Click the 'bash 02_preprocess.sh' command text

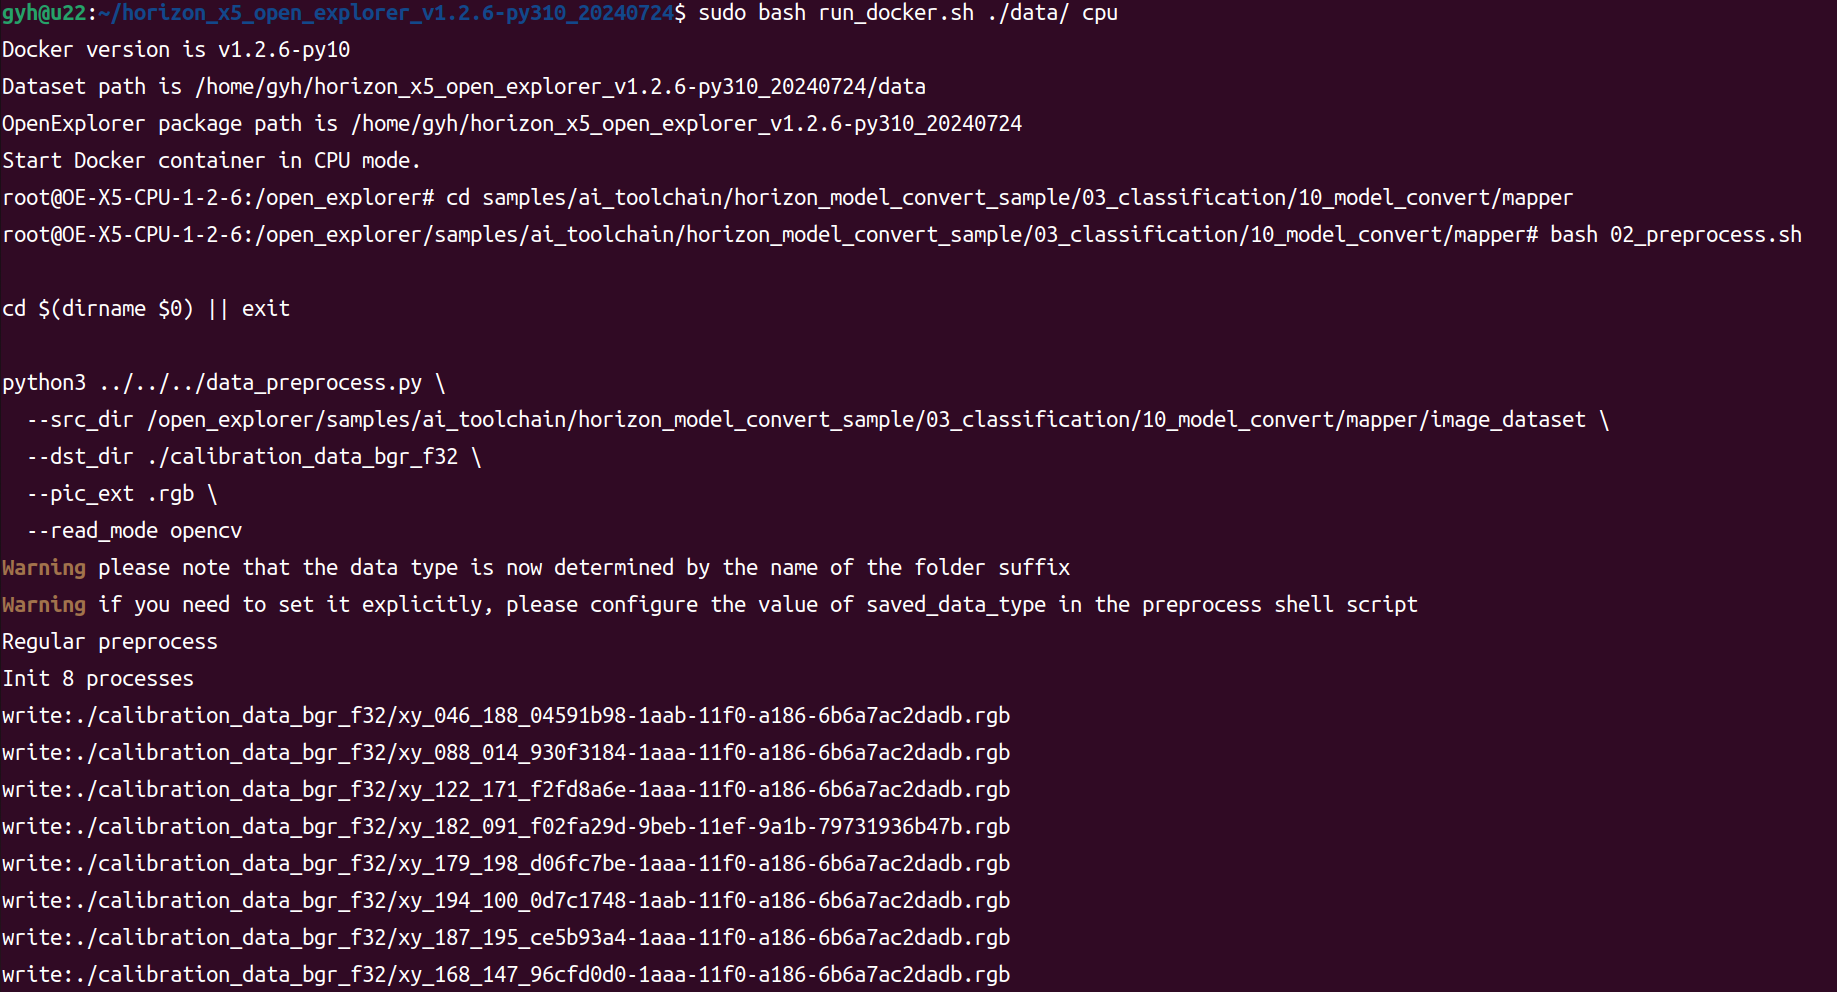1675,235
